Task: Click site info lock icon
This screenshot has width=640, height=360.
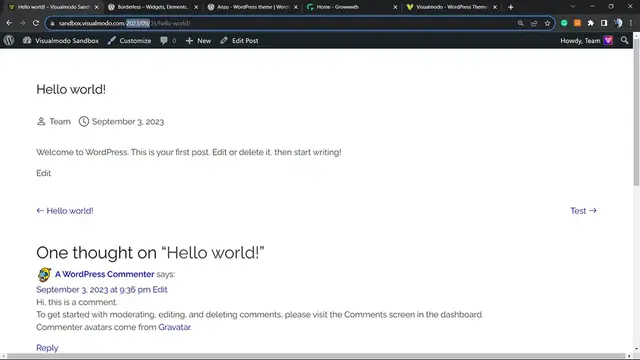Action: pyautogui.click(x=52, y=23)
